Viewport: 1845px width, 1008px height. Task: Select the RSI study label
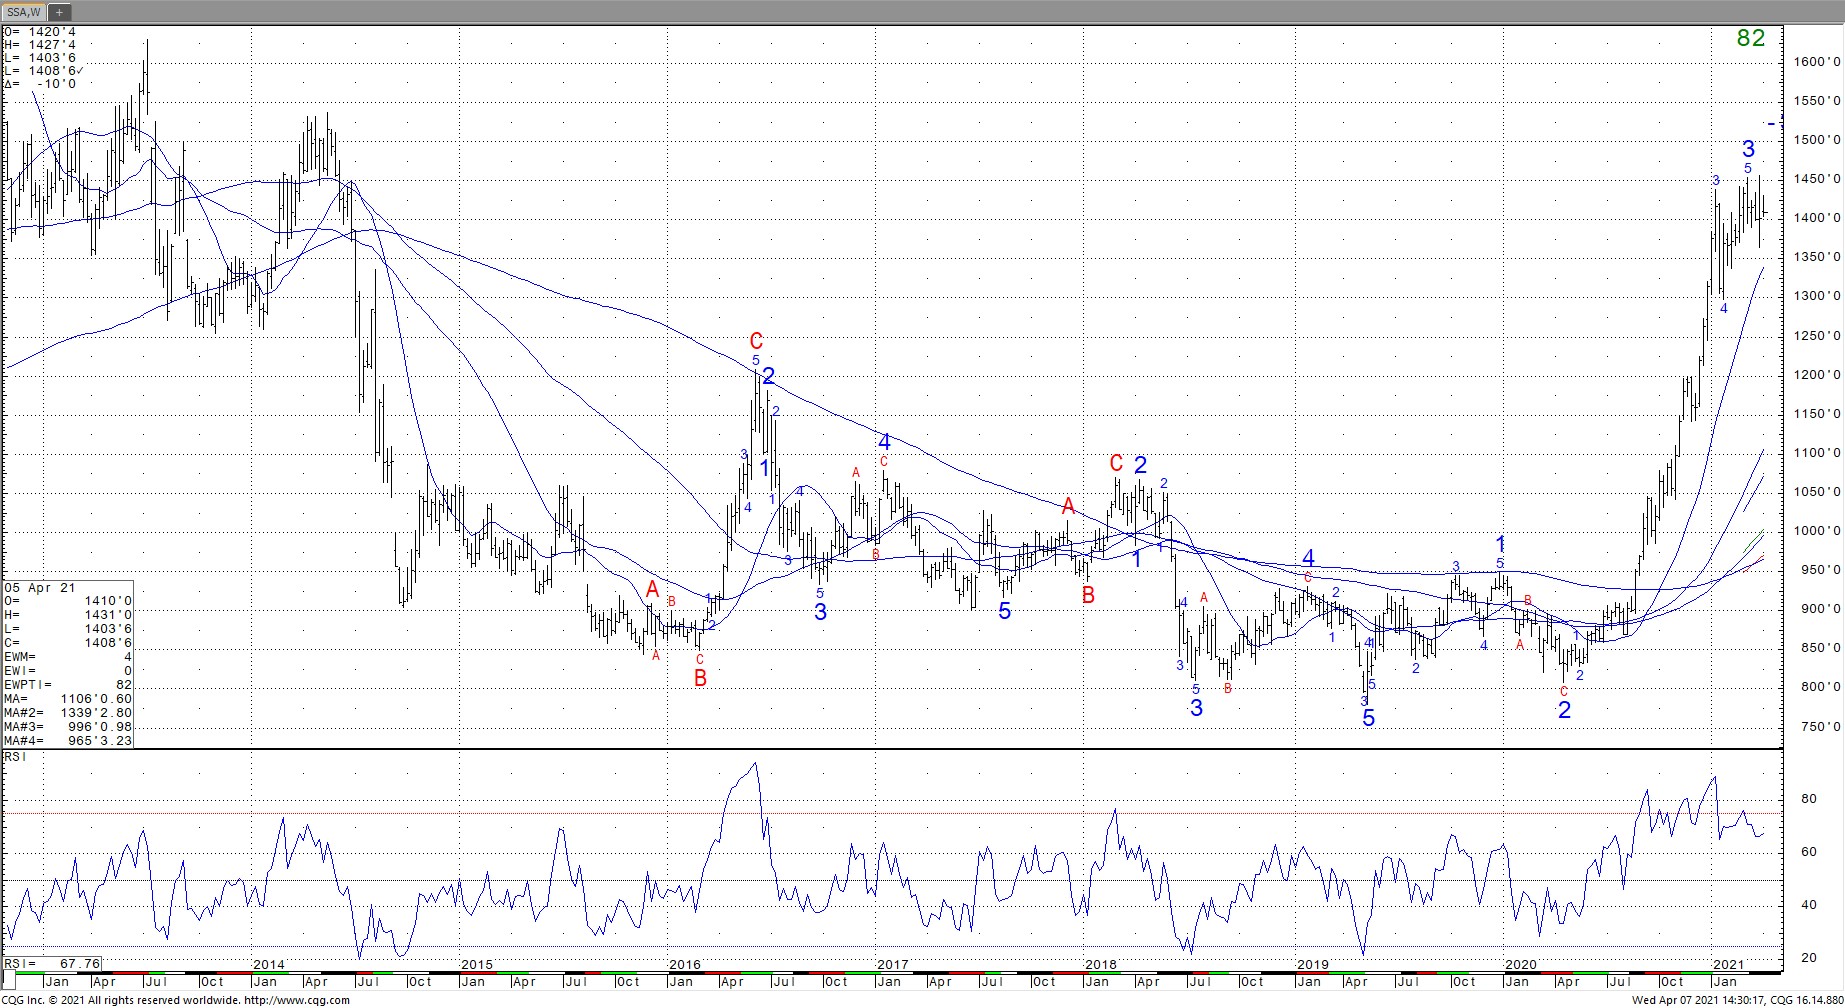click(15, 757)
